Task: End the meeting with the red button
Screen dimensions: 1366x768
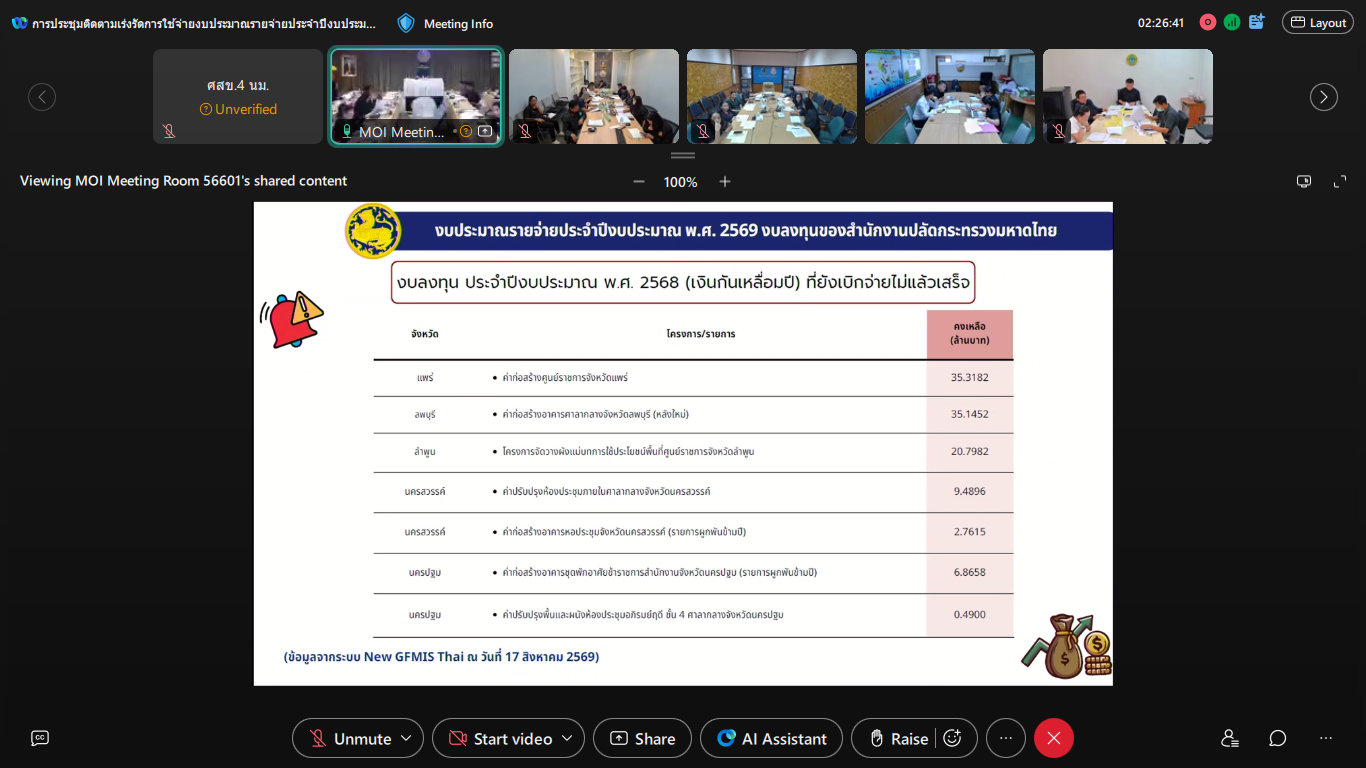Action: [x=1054, y=739]
